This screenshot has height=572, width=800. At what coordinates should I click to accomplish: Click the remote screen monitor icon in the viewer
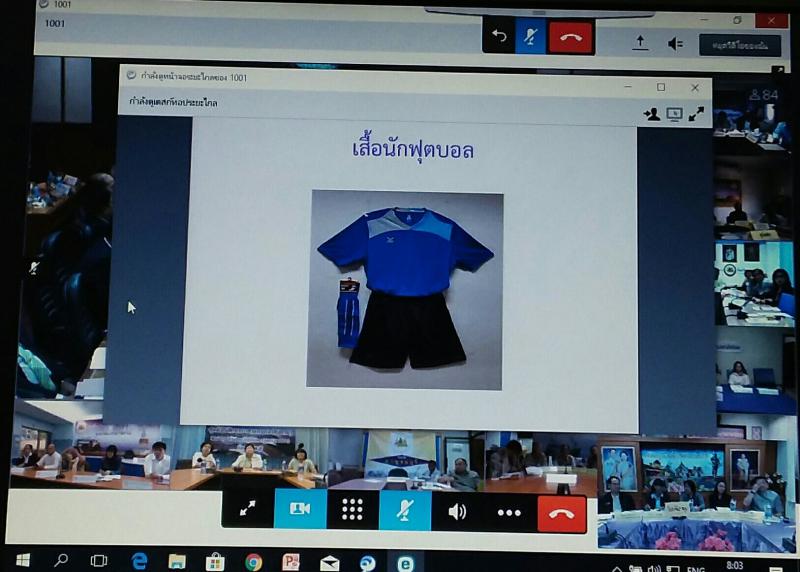click(674, 114)
